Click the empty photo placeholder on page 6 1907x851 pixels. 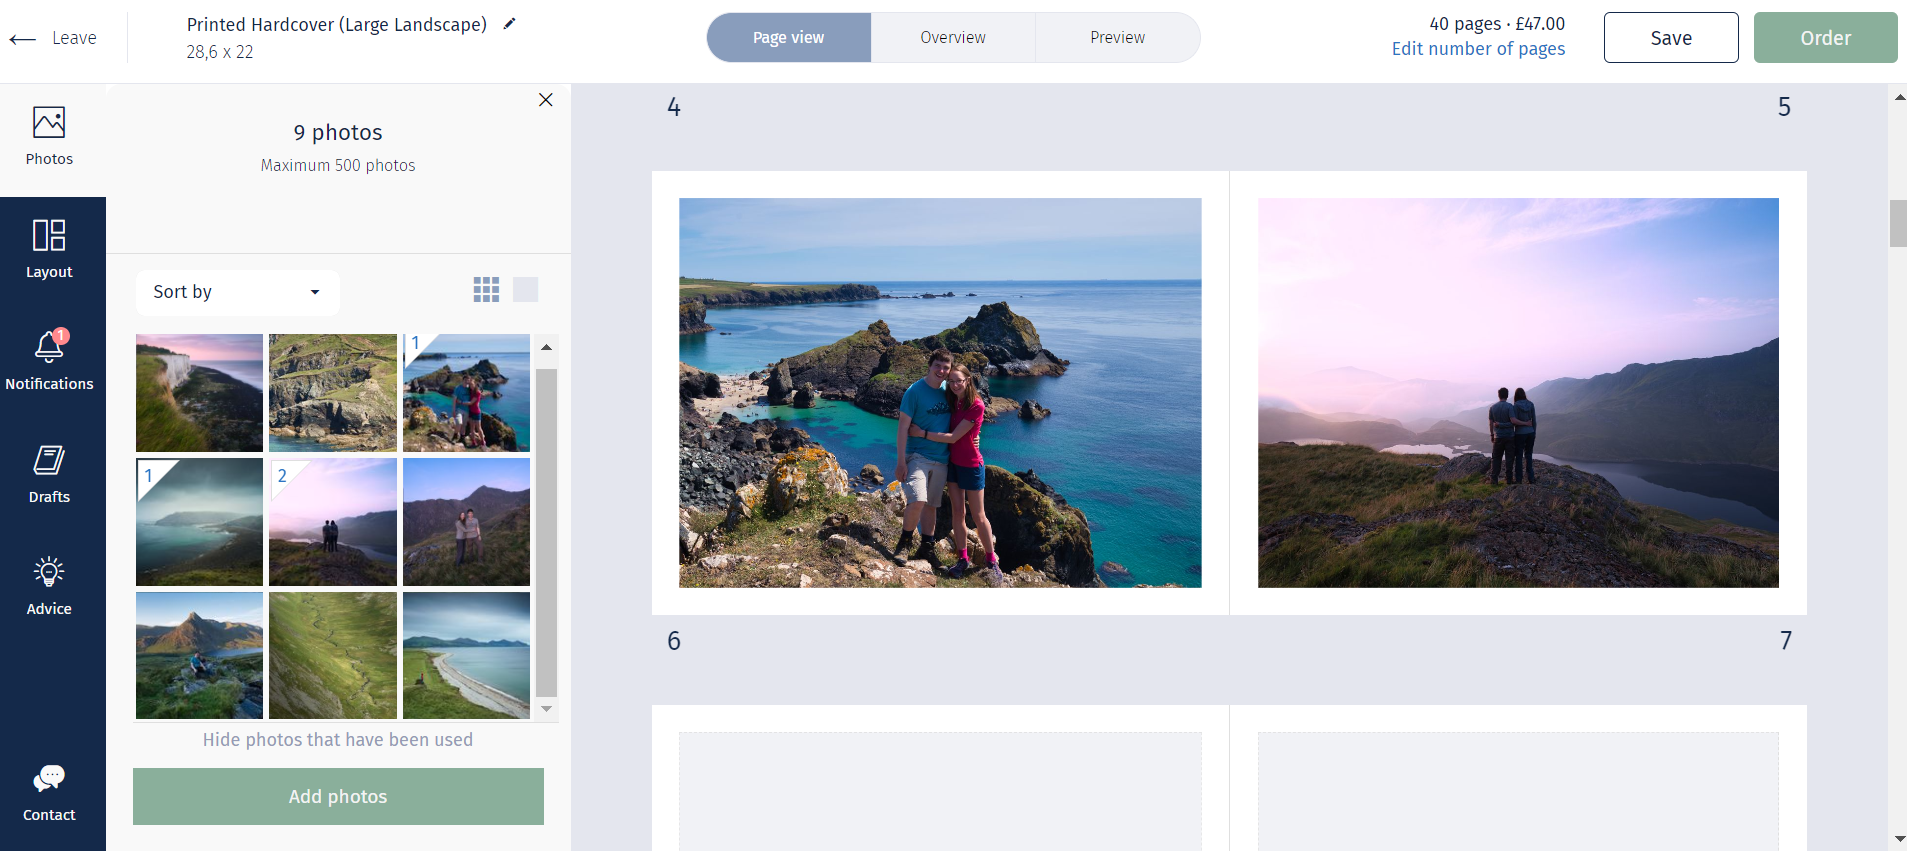pyautogui.click(x=940, y=791)
